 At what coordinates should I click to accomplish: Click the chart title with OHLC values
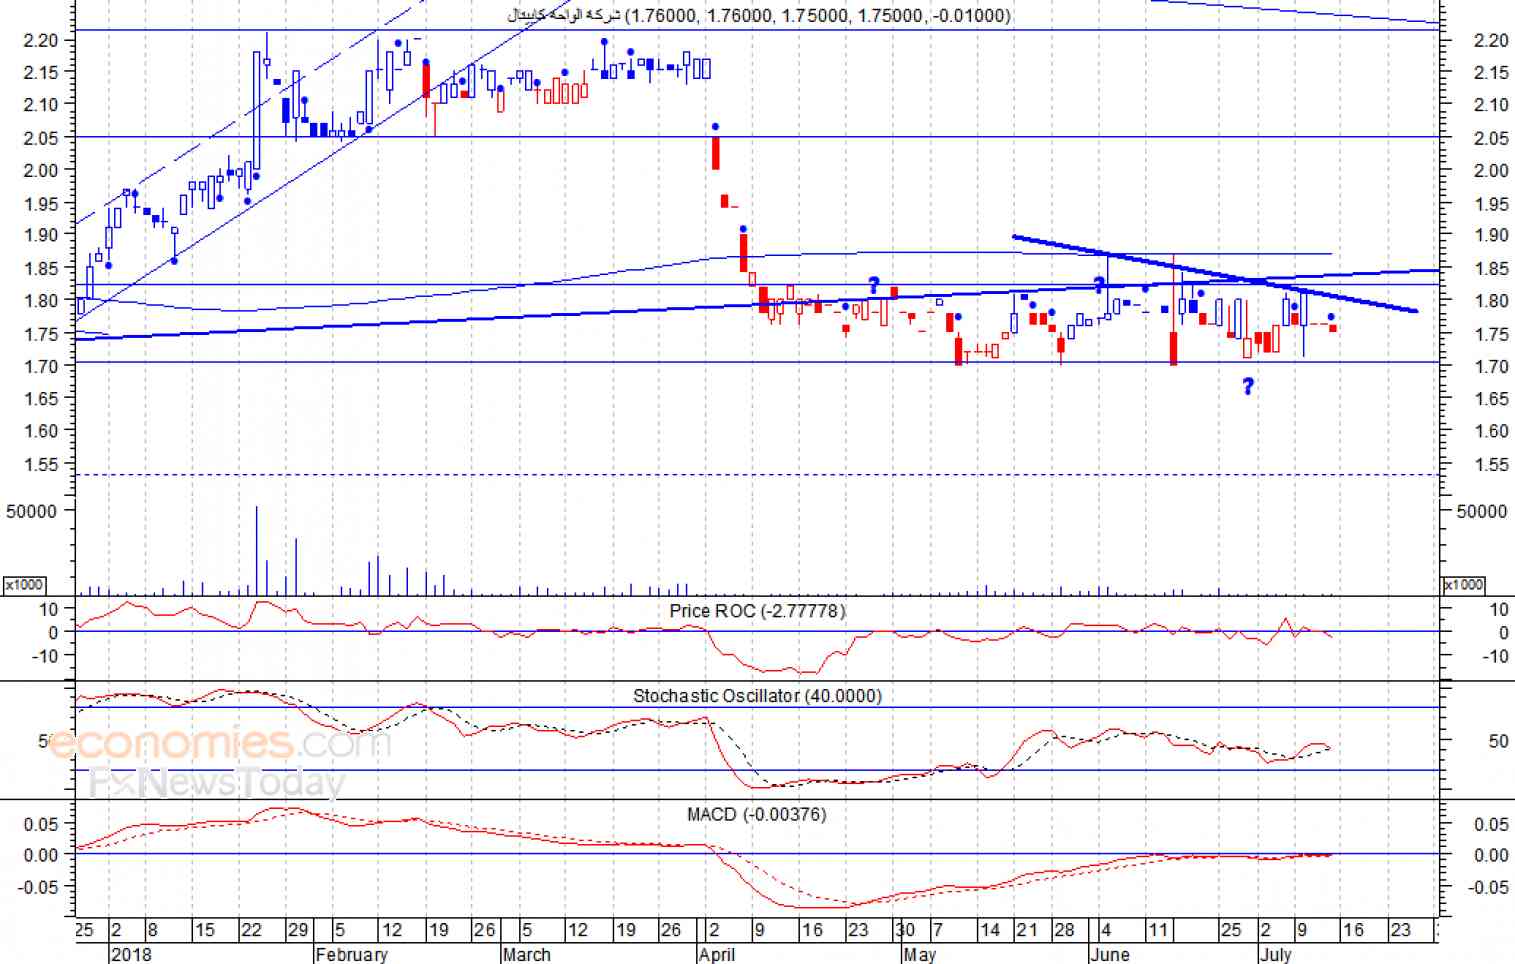(760, 15)
